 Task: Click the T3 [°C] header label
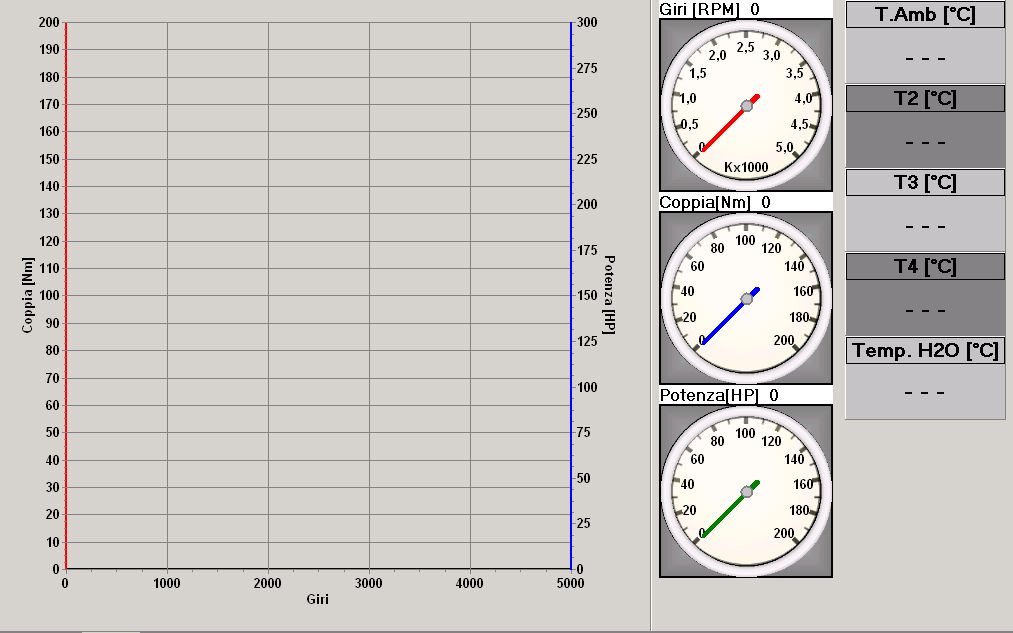[x=925, y=183]
